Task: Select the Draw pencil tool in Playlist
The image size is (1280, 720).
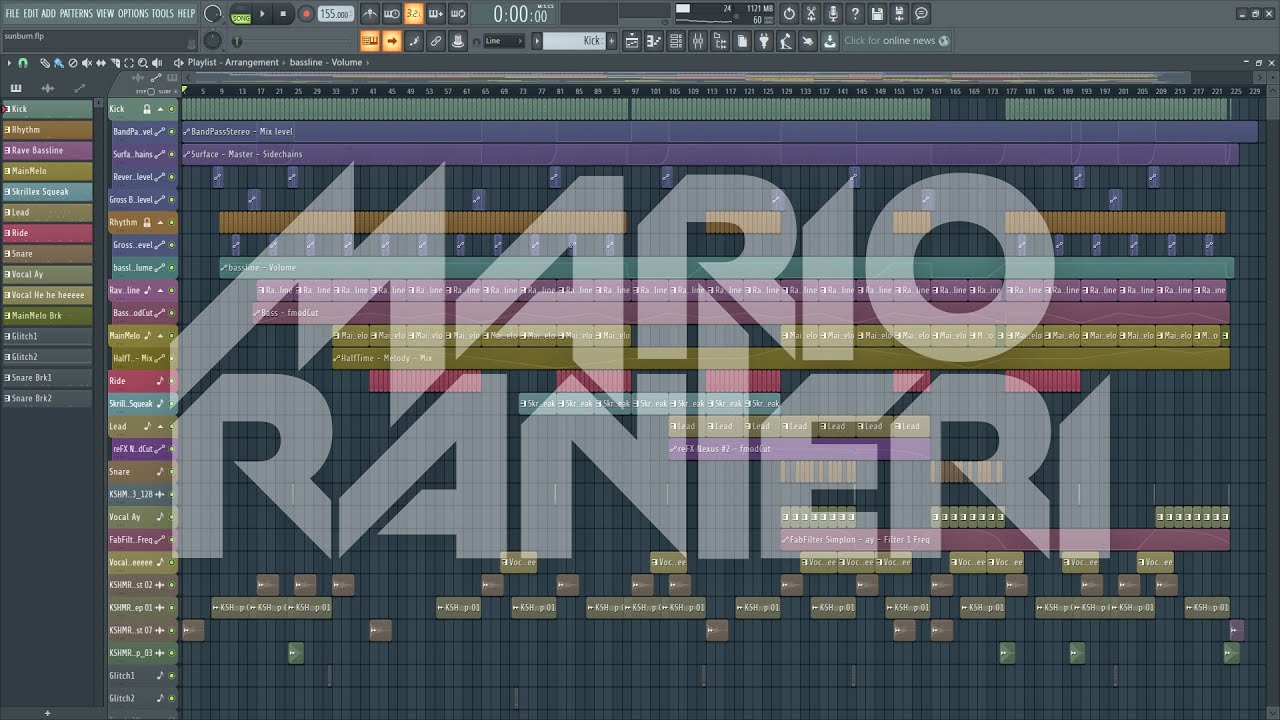Action: (x=44, y=63)
